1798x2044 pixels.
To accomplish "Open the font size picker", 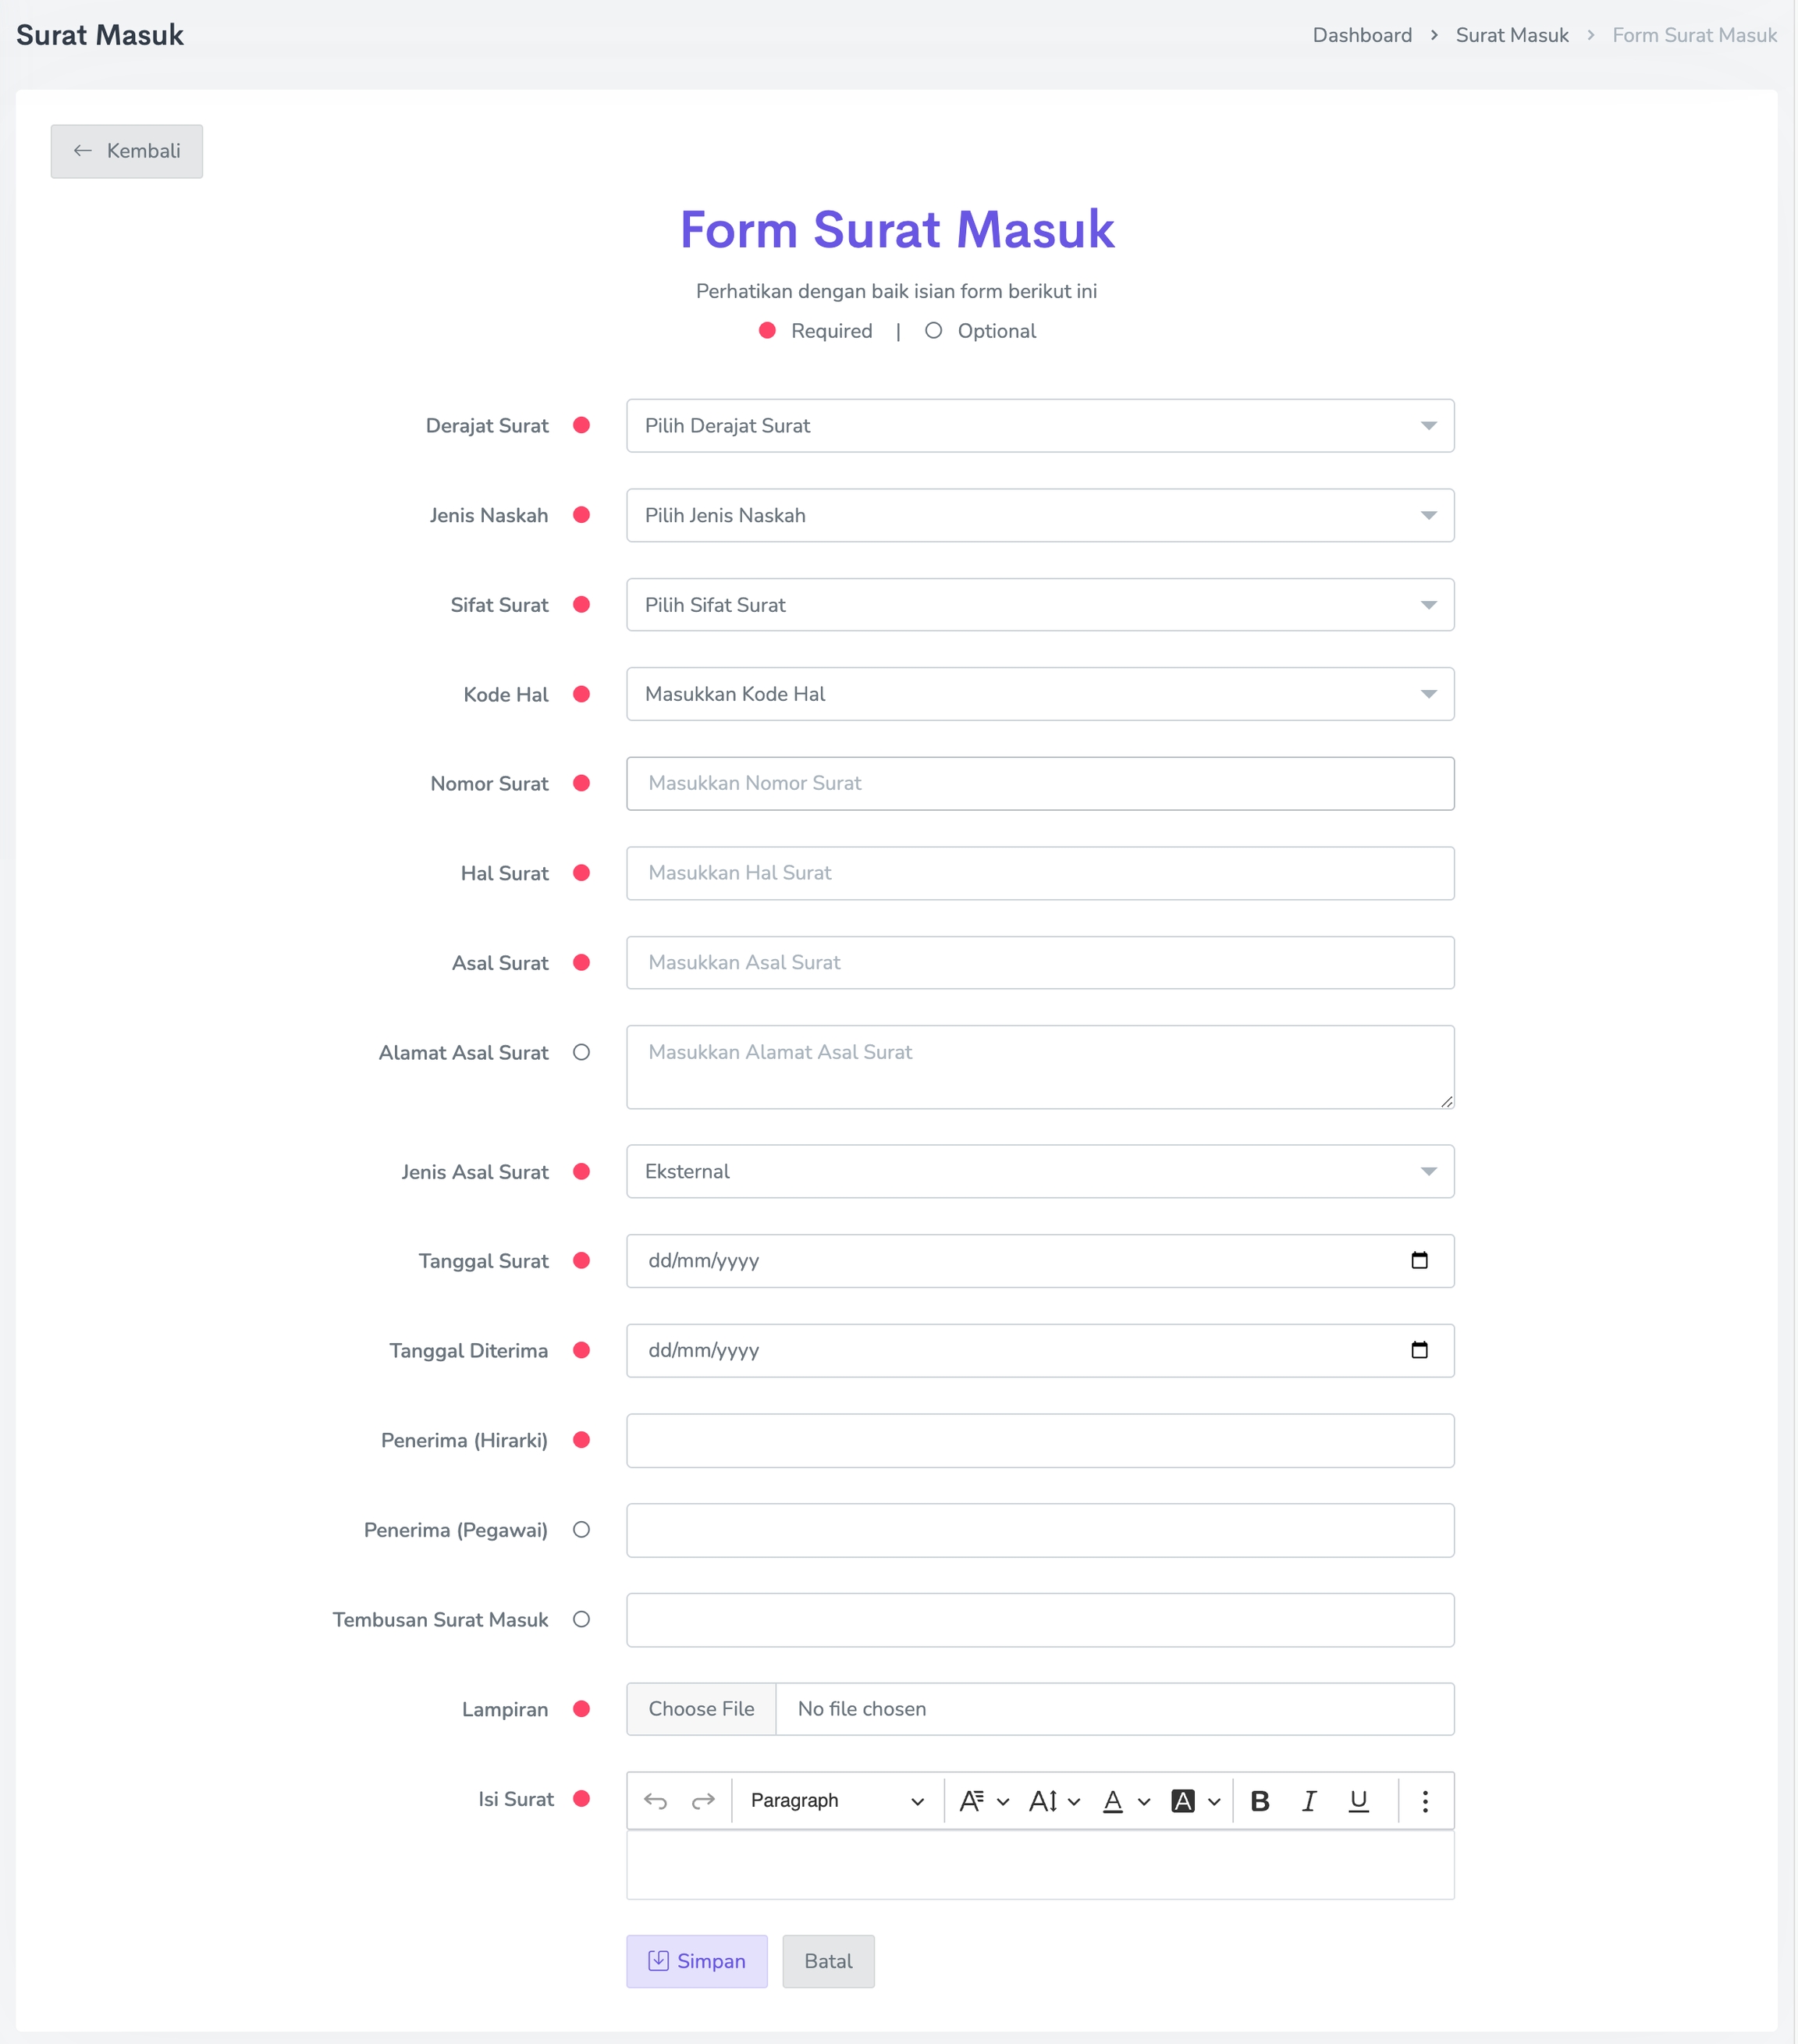I will click(x=1054, y=1801).
